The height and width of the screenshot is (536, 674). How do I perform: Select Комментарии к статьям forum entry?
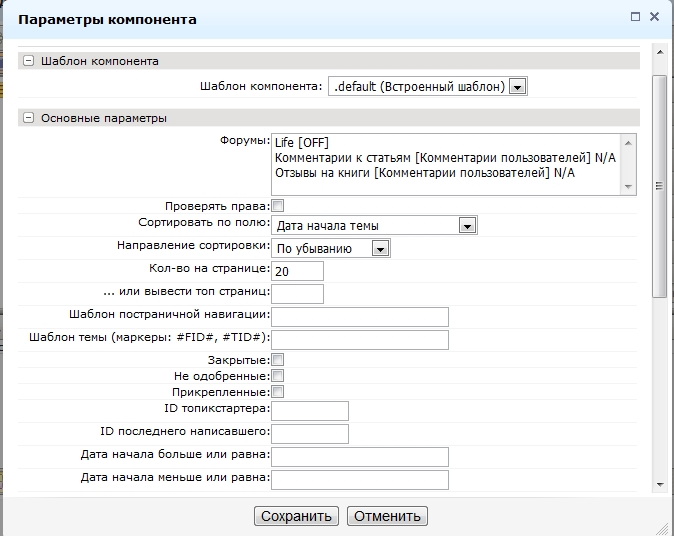[445, 158]
